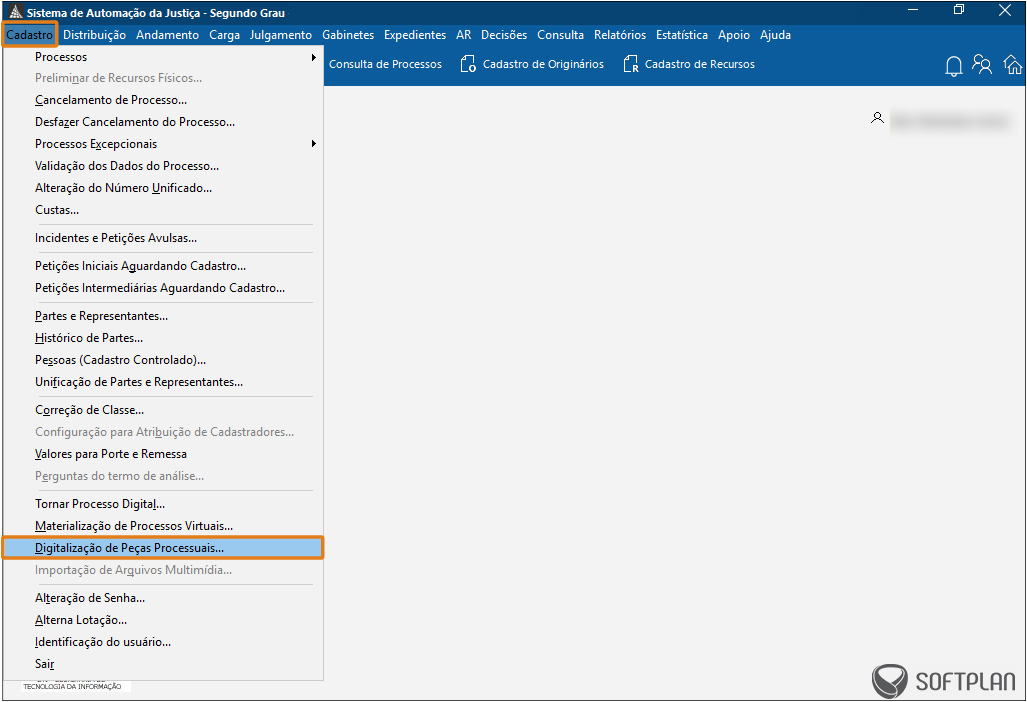Open Valores para Porte e Remessa
1027x702 pixels.
point(163,454)
